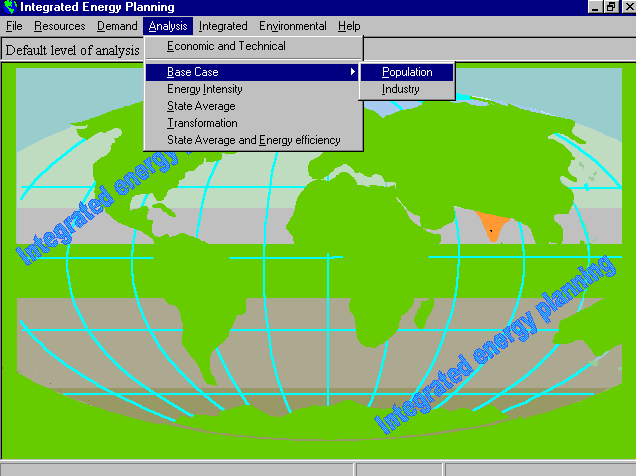The height and width of the screenshot is (476, 636).
Task: Open the Help menu
Action: tap(349, 26)
